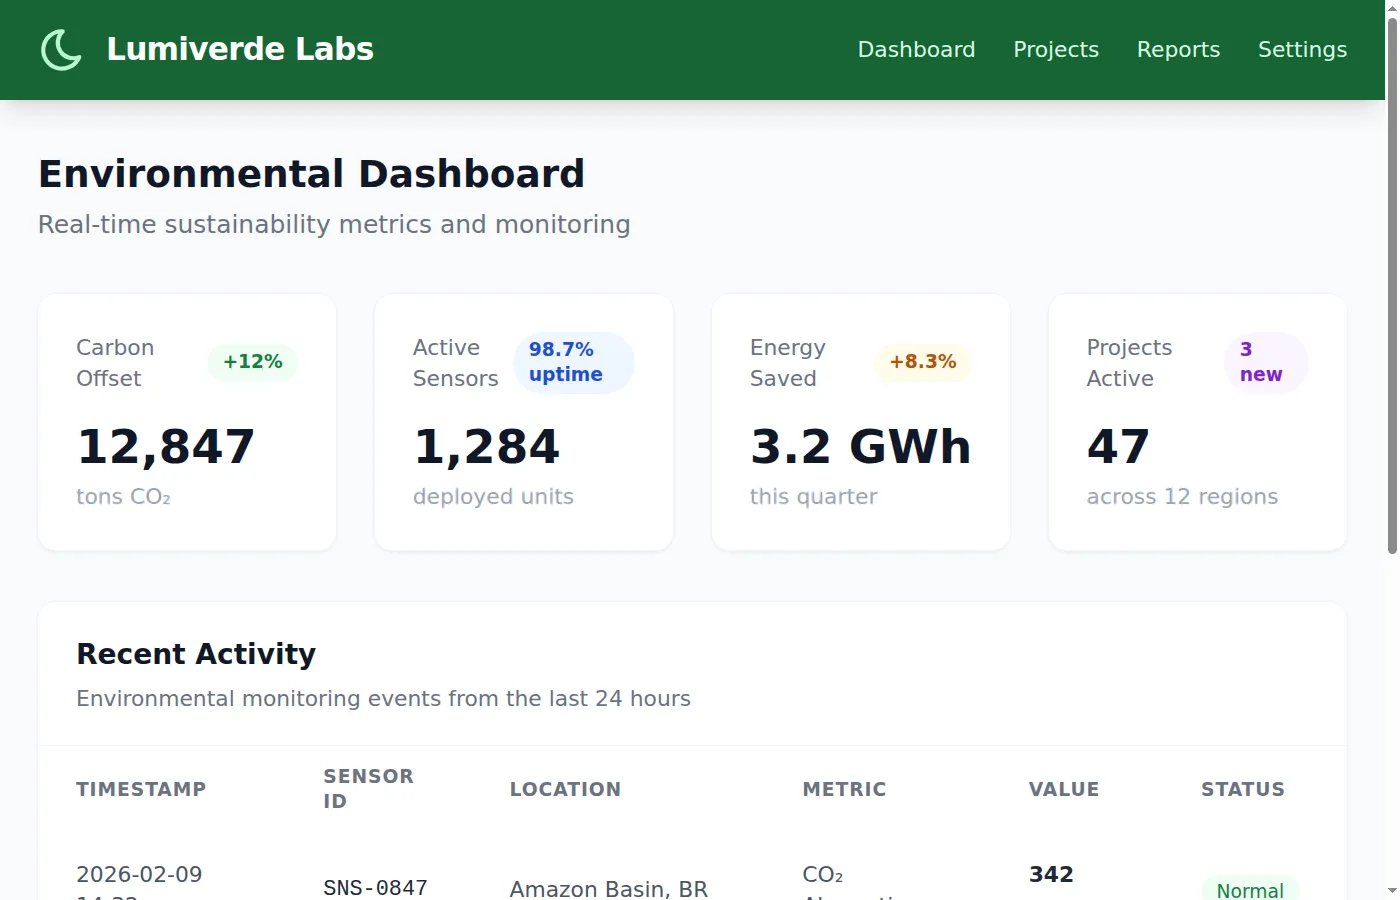Screen dimensions: 1400x900
Task: Sort table by VALUE column
Action: [1063, 788]
